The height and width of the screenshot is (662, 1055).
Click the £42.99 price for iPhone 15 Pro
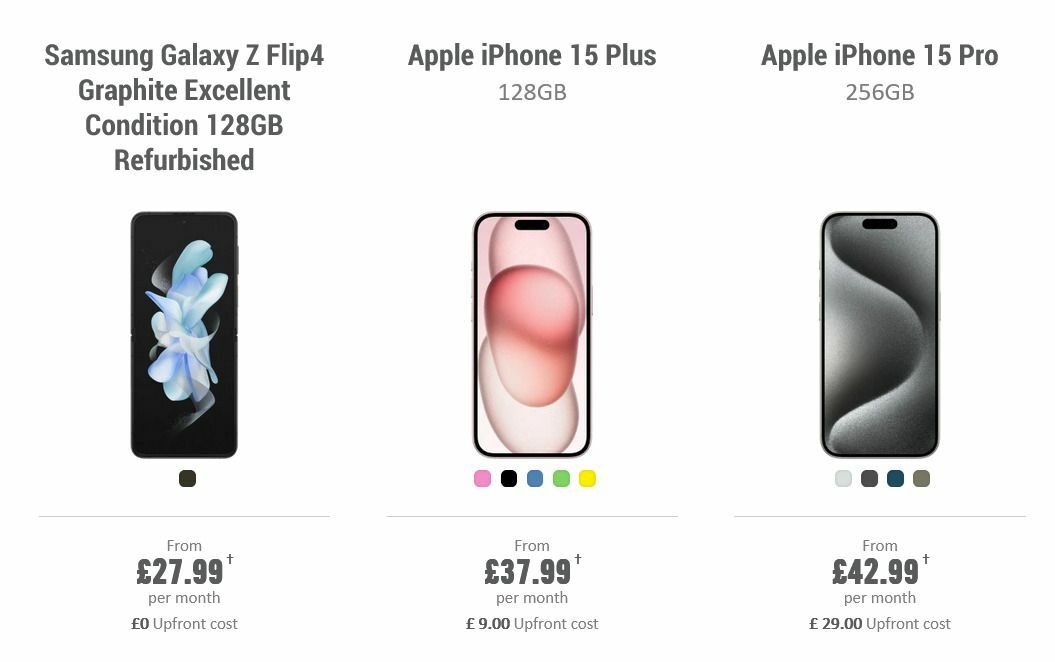(875, 572)
